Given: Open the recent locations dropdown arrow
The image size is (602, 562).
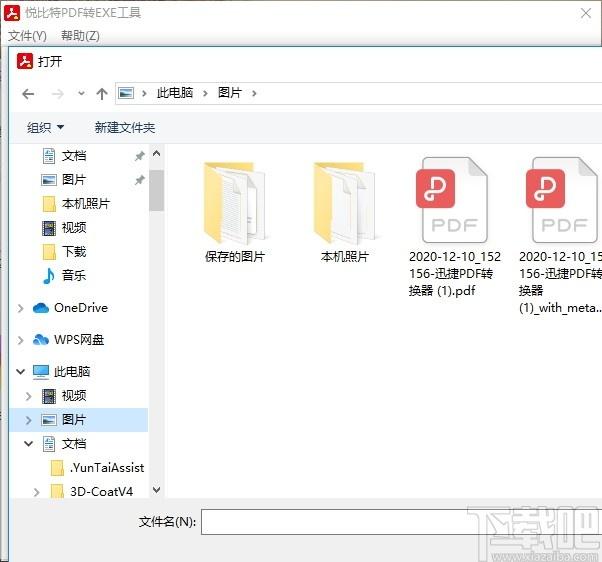Looking at the screenshot, I should tap(81, 94).
